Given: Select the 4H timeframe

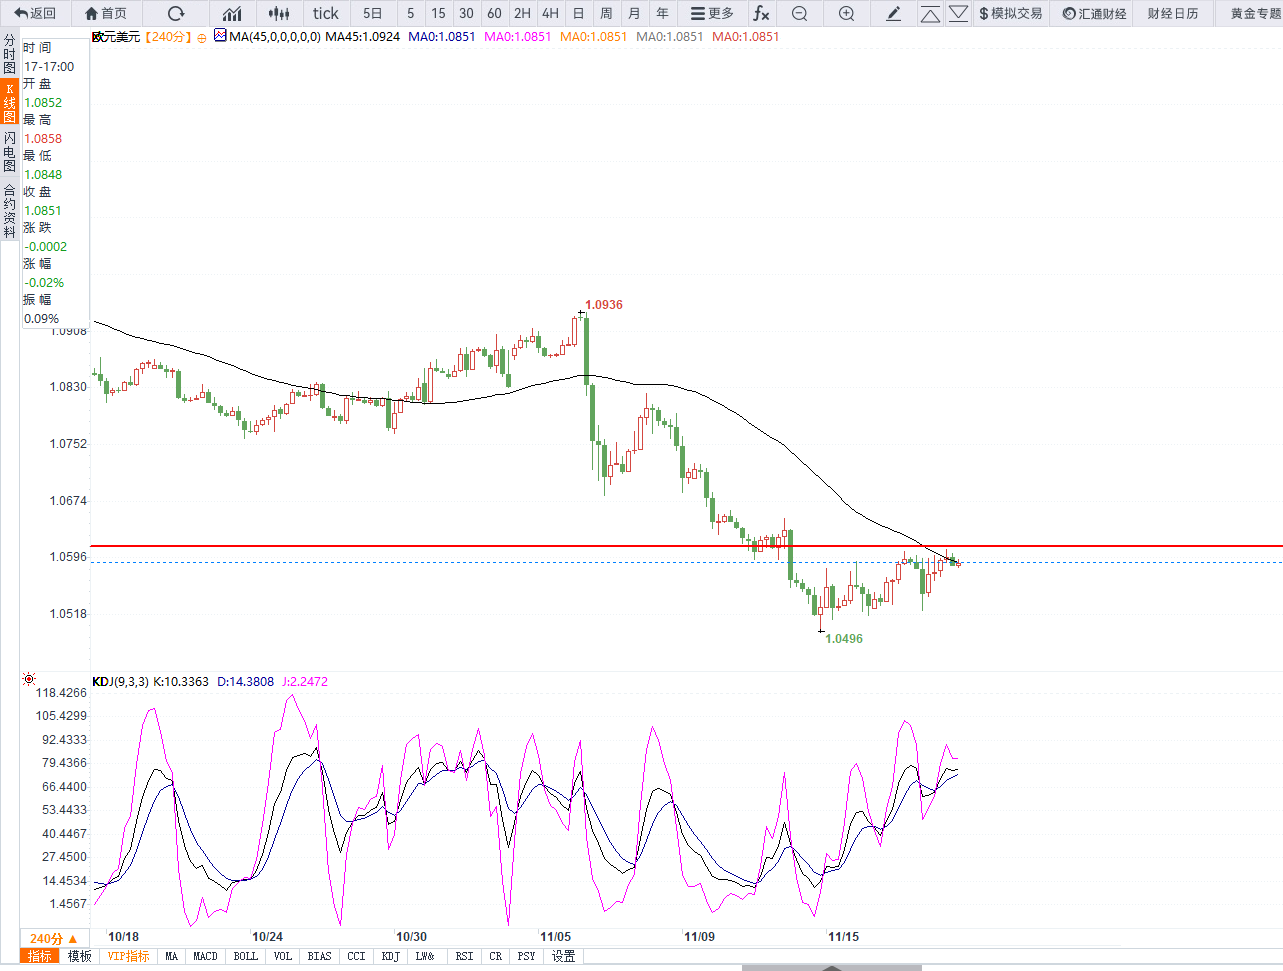Looking at the screenshot, I should tap(550, 13).
